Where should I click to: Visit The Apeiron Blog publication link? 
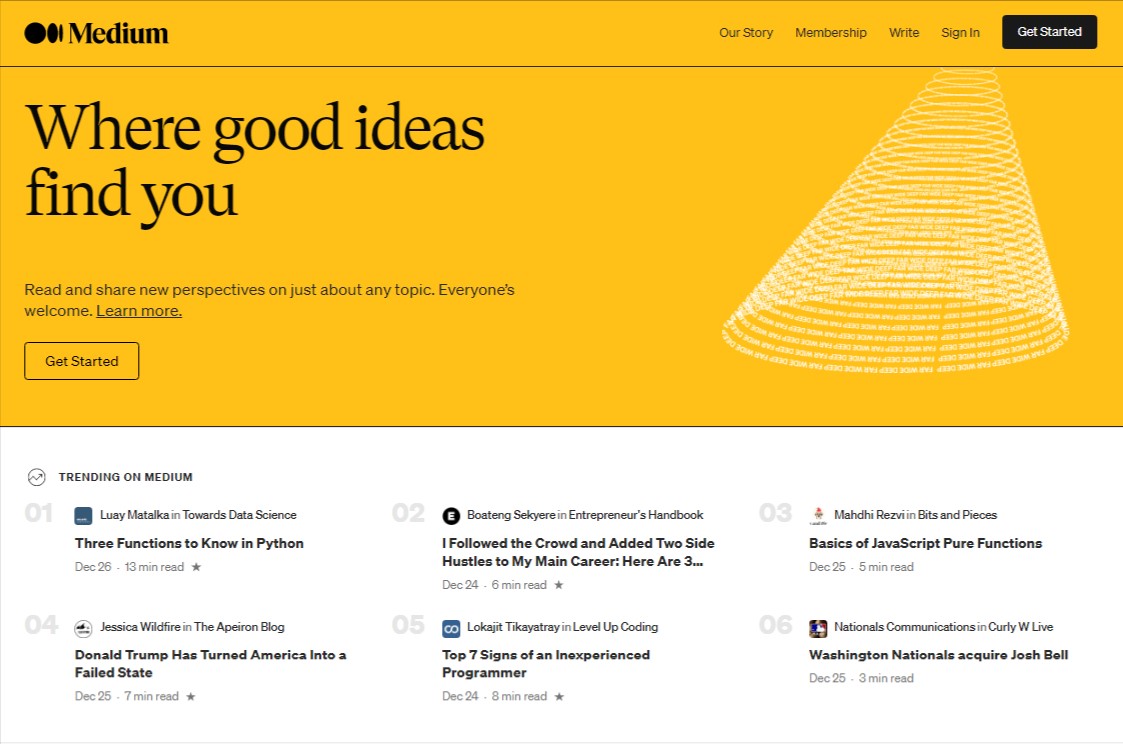click(x=239, y=627)
